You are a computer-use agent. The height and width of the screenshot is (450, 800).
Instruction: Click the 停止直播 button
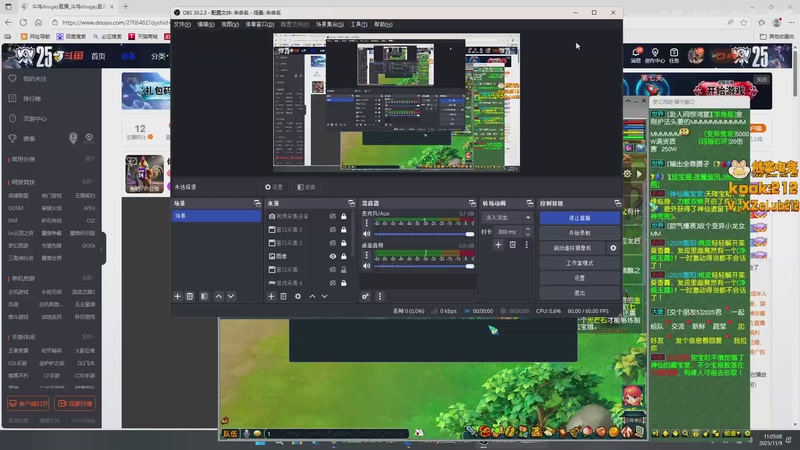[580, 218]
